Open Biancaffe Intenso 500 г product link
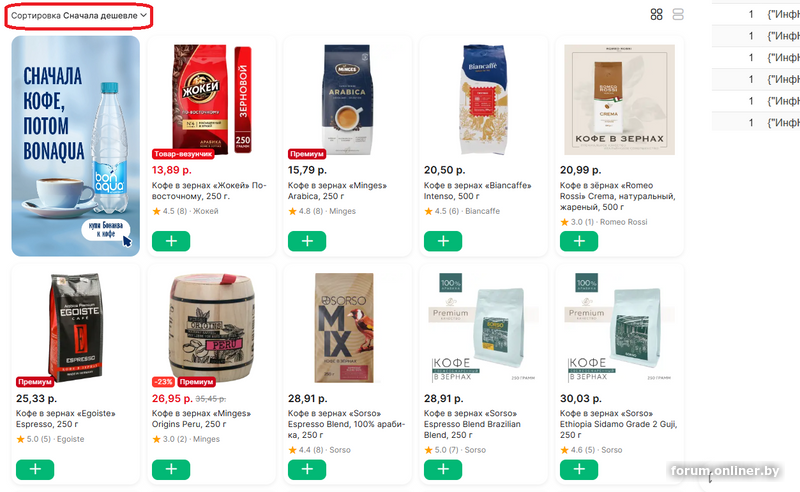Screen dimensions: 800x492 pos(478,191)
